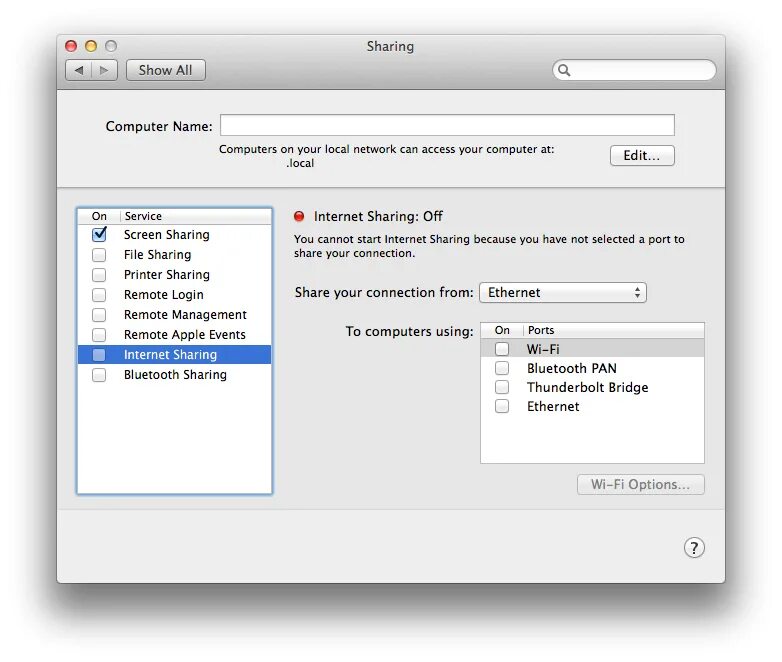Tick the Ethernet port checkbox

pyautogui.click(x=502, y=406)
